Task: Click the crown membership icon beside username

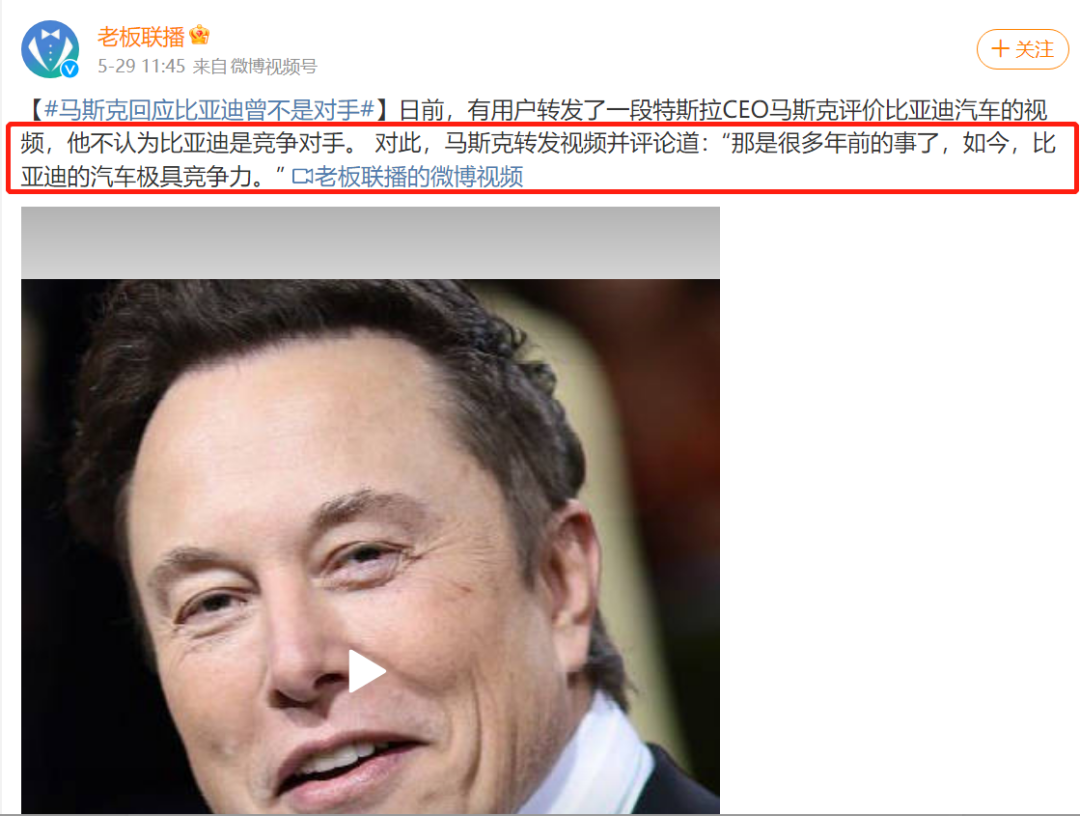Action: click(x=199, y=34)
